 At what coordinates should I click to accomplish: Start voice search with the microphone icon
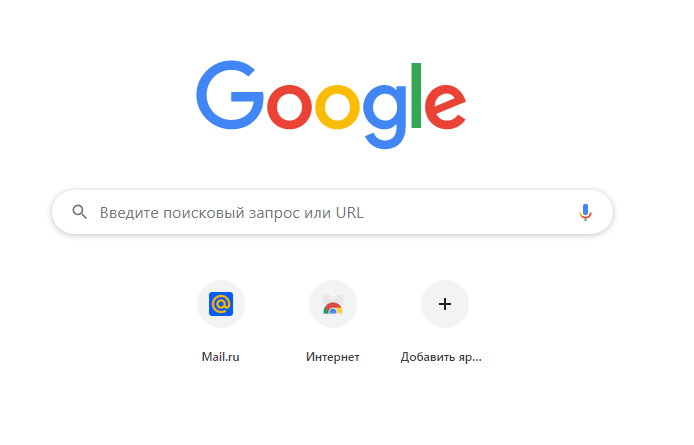[x=585, y=213]
